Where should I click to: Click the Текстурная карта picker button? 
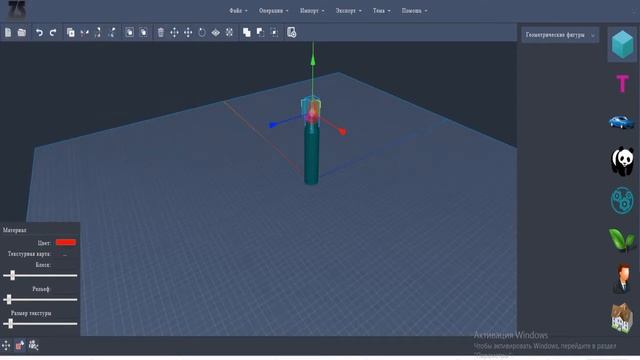[x=65, y=254]
